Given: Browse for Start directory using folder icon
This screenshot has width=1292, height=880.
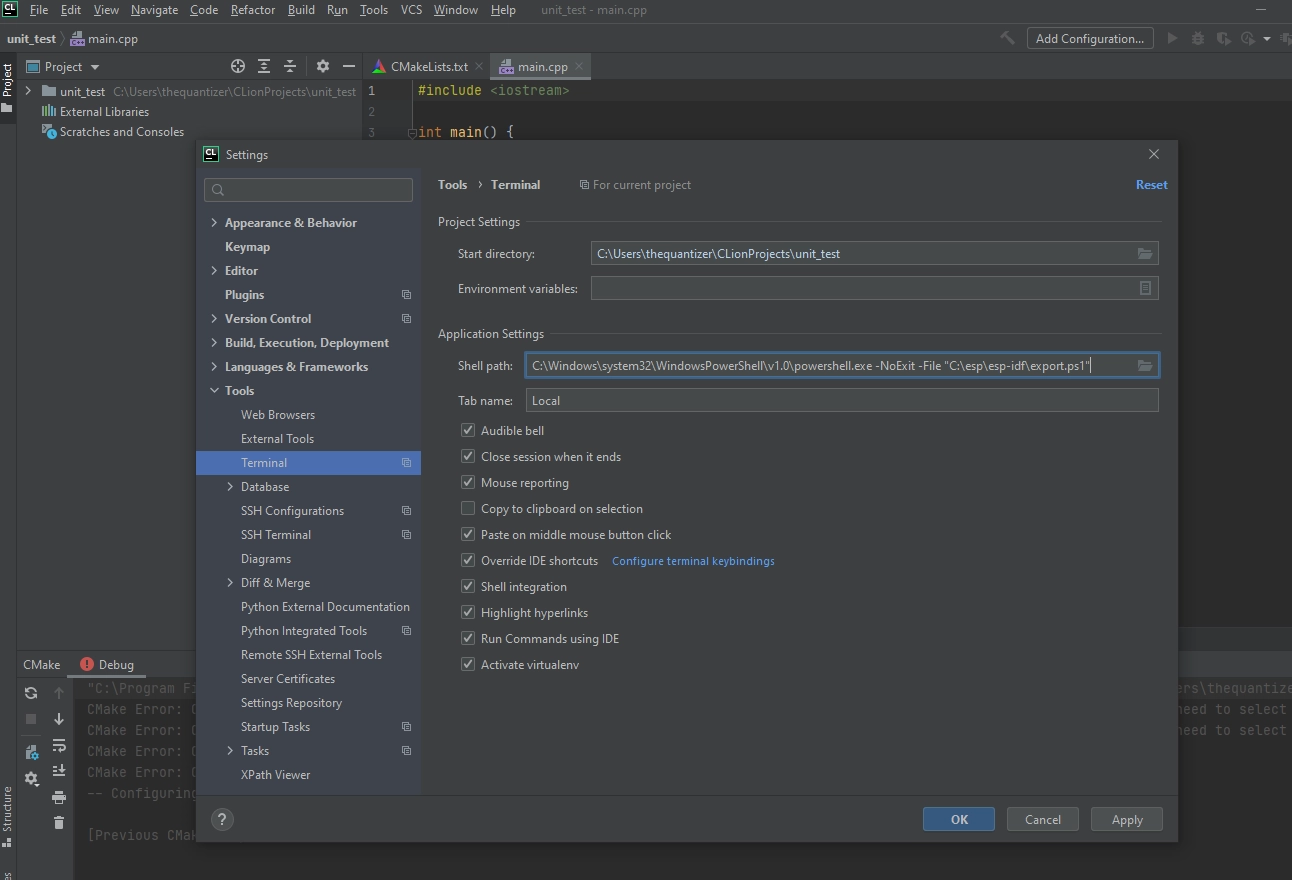Looking at the screenshot, I should [1145, 254].
